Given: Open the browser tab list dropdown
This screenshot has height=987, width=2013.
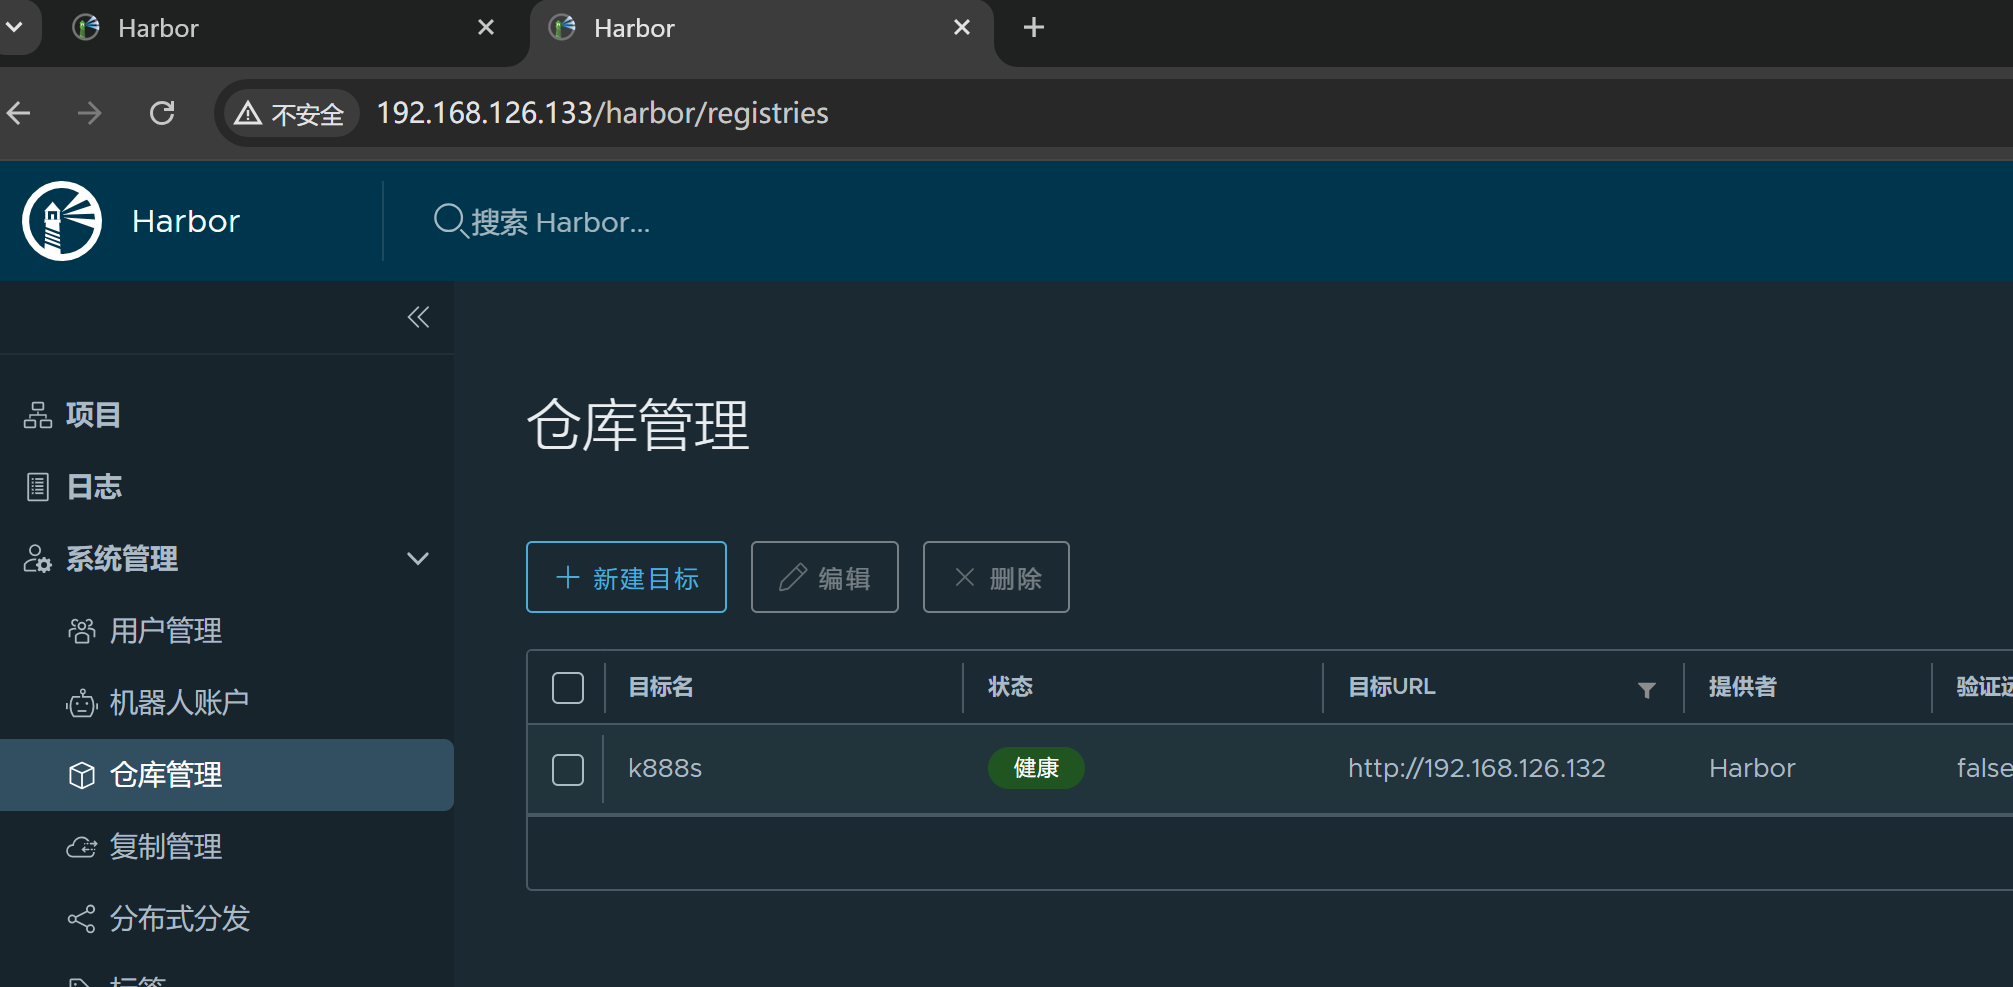Looking at the screenshot, I should (x=15, y=27).
